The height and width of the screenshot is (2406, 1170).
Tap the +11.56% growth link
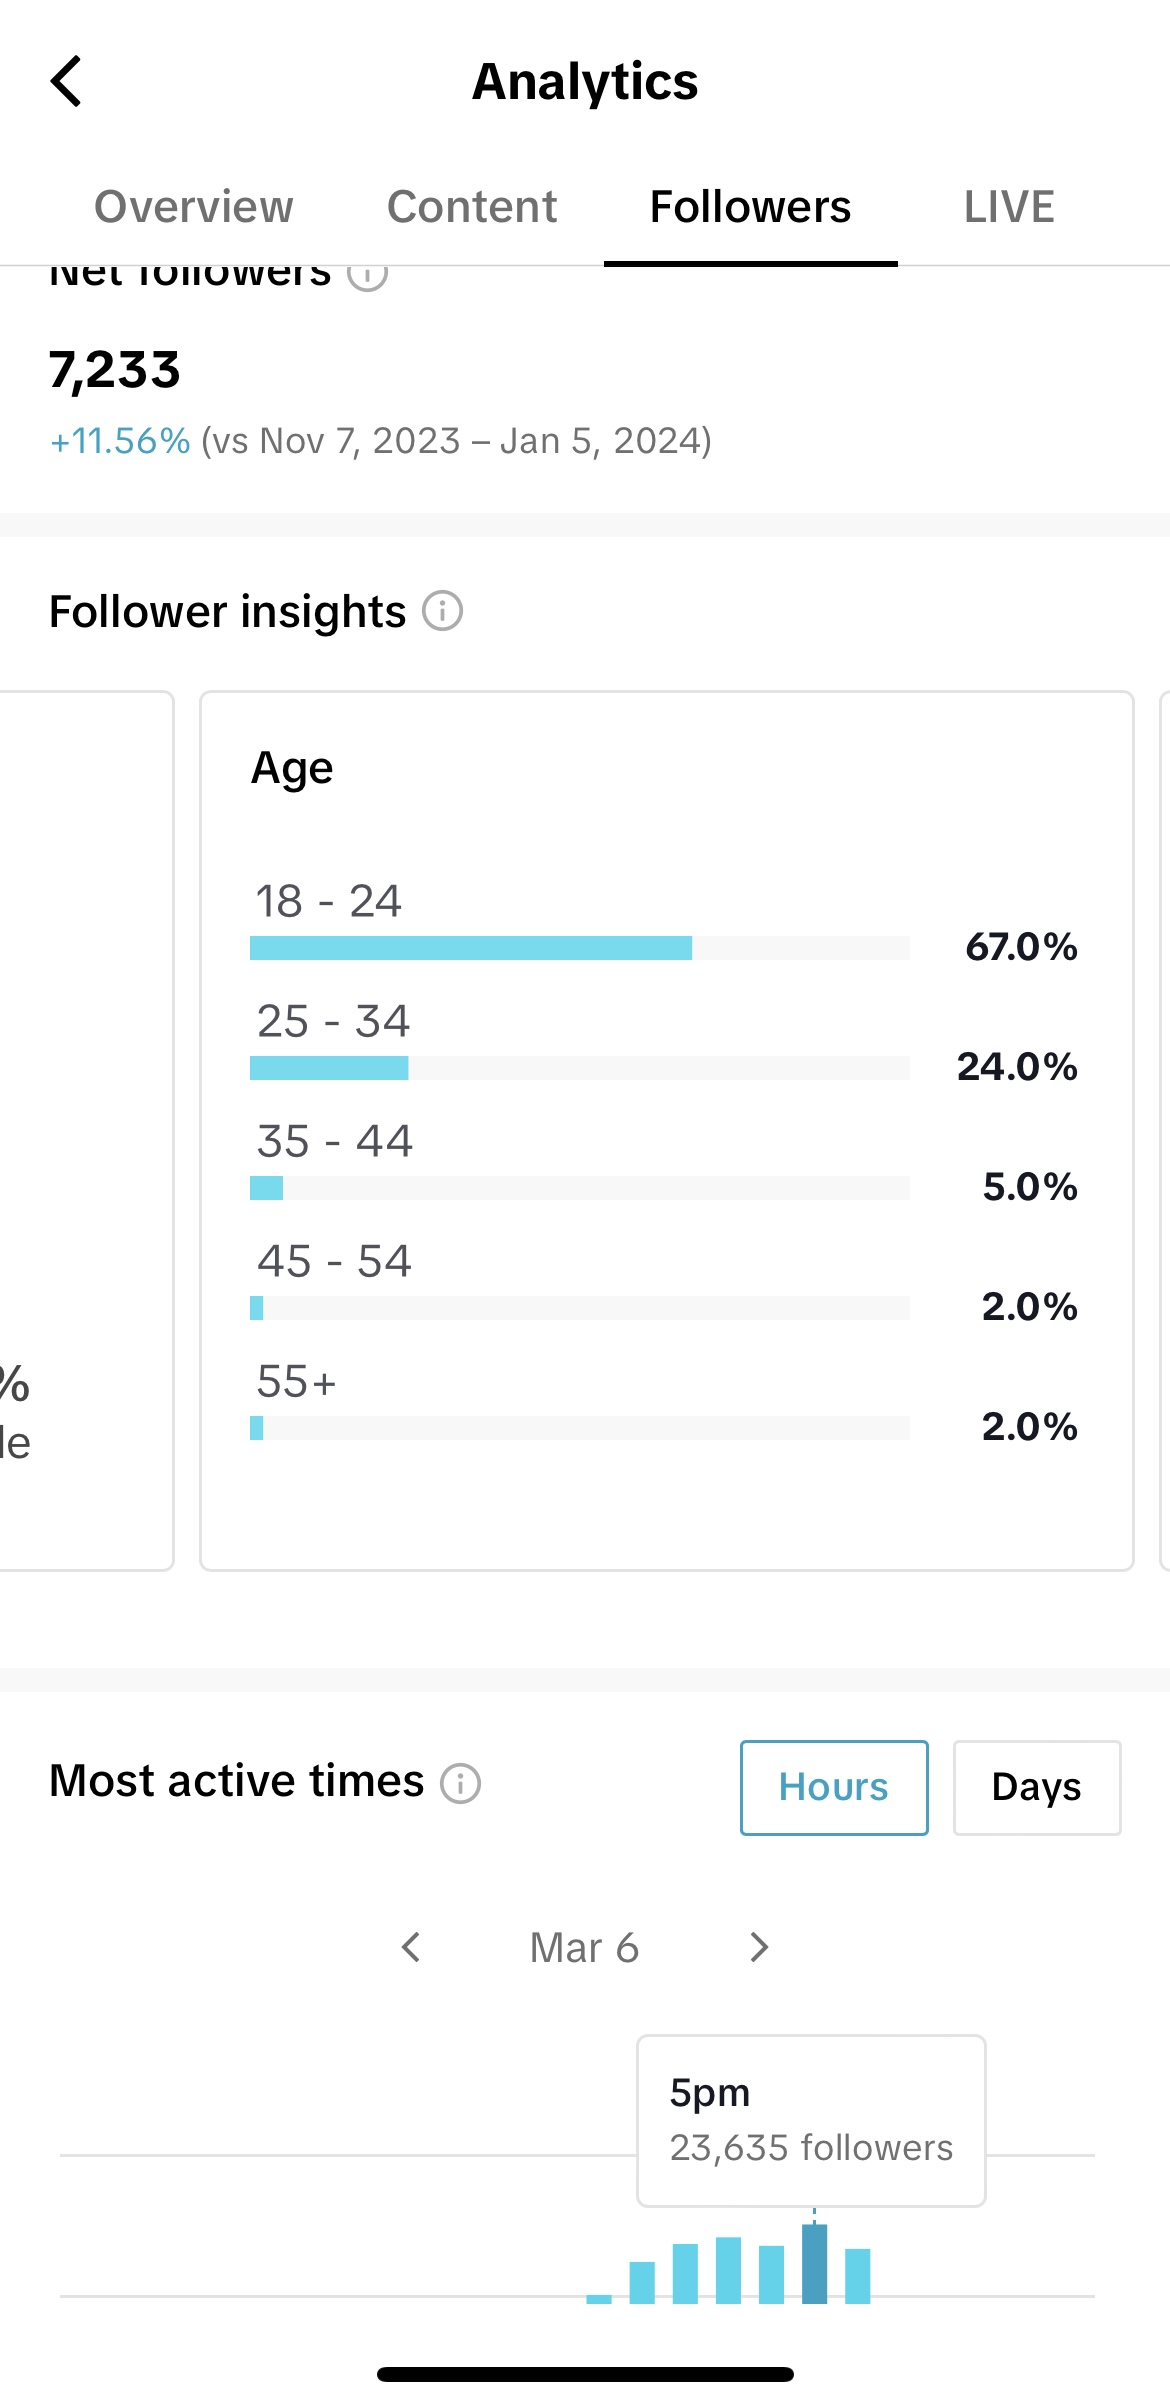click(120, 441)
